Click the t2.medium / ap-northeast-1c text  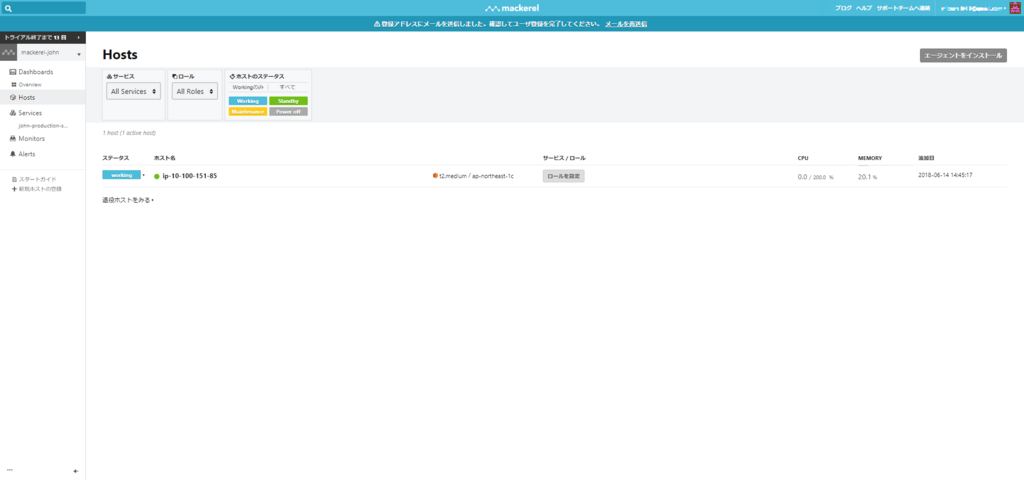tap(476, 176)
